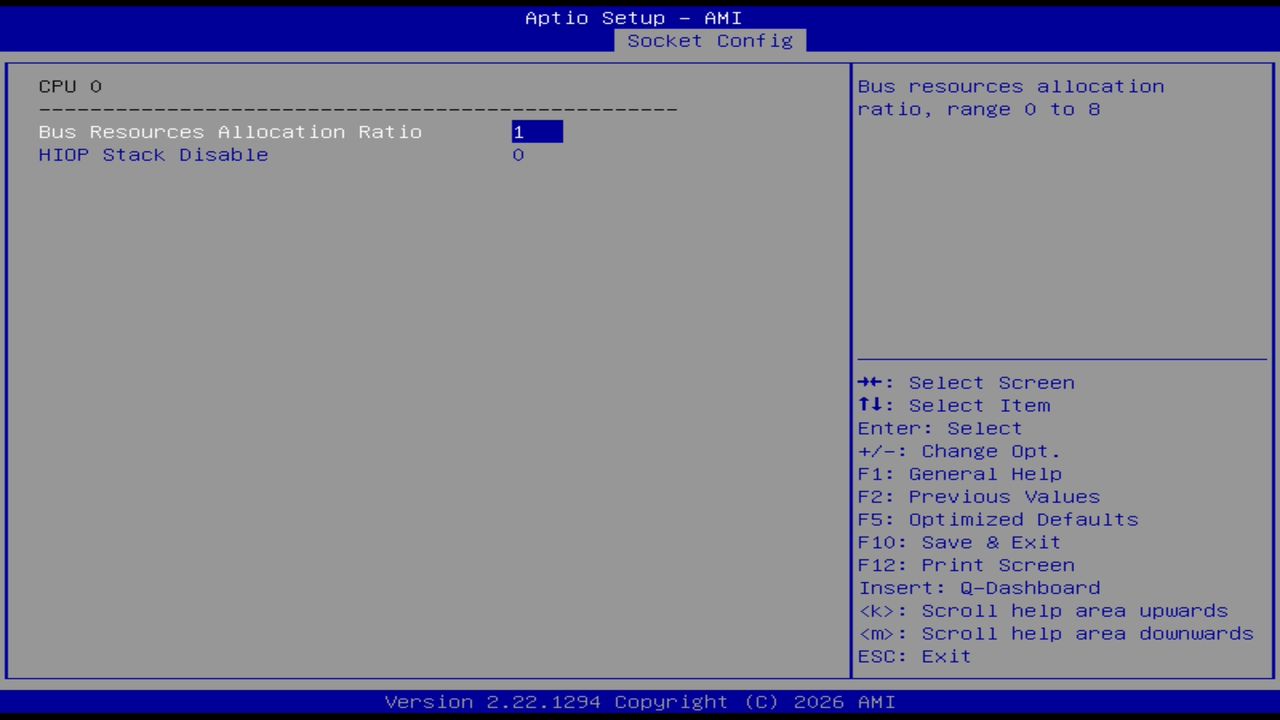Restore F2 Previous Values
This screenshot has height=720, width=1280.
point(978,496)
